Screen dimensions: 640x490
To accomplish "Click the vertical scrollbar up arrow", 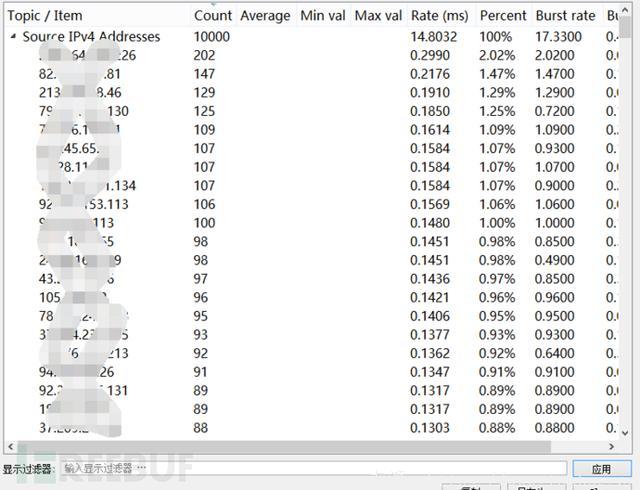I will (x=625, y=10).
